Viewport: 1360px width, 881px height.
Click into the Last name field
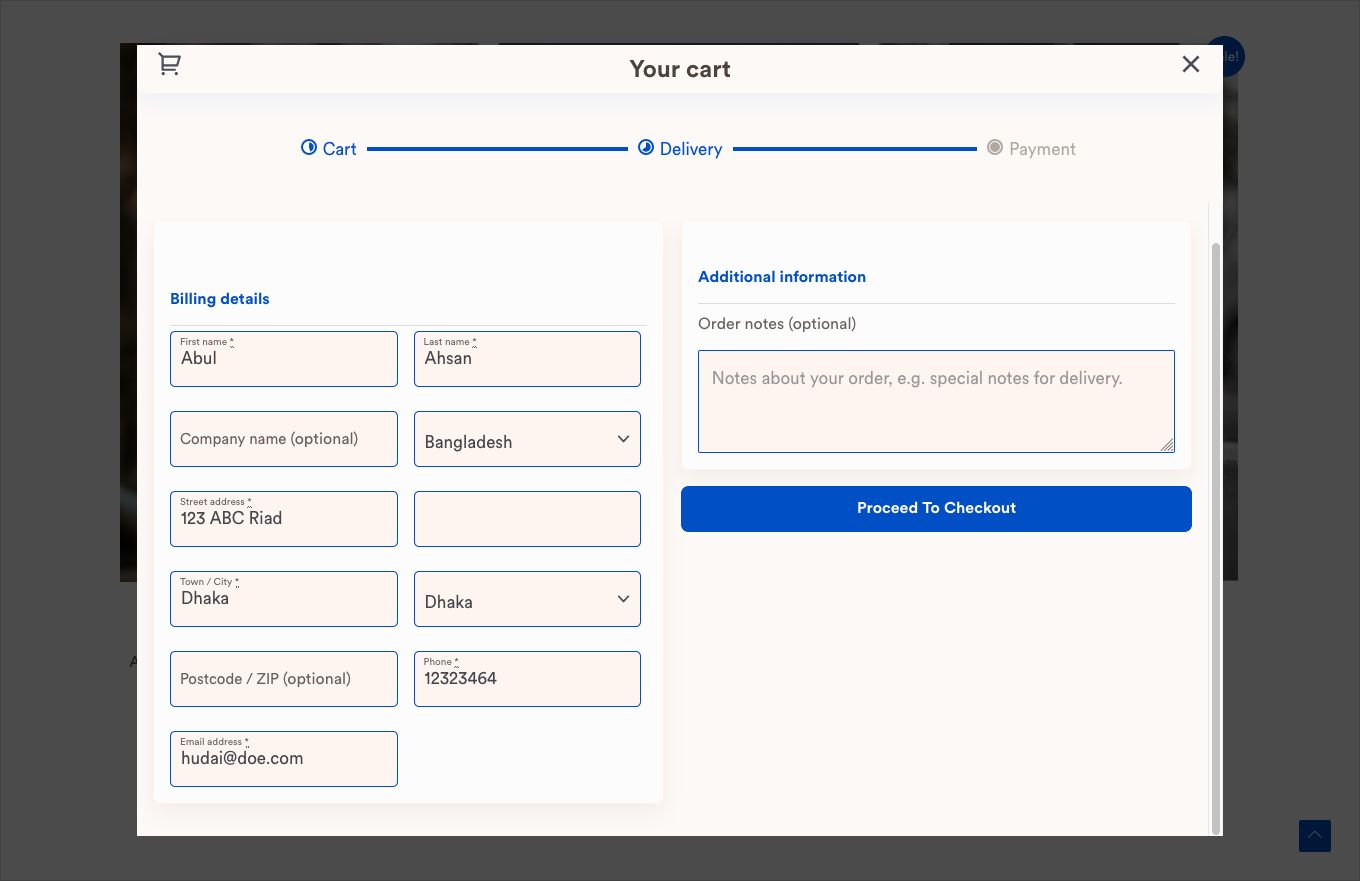tap(527, 359)
